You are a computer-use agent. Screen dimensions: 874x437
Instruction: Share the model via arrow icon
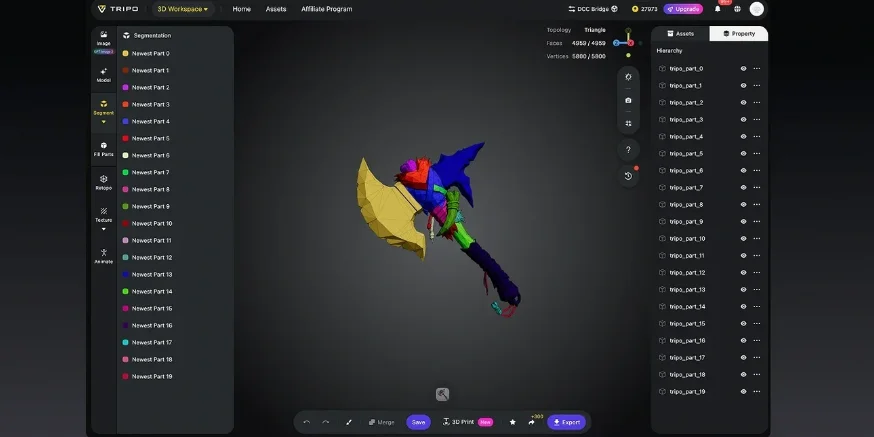pyautogui.click(x=532, y=422)
